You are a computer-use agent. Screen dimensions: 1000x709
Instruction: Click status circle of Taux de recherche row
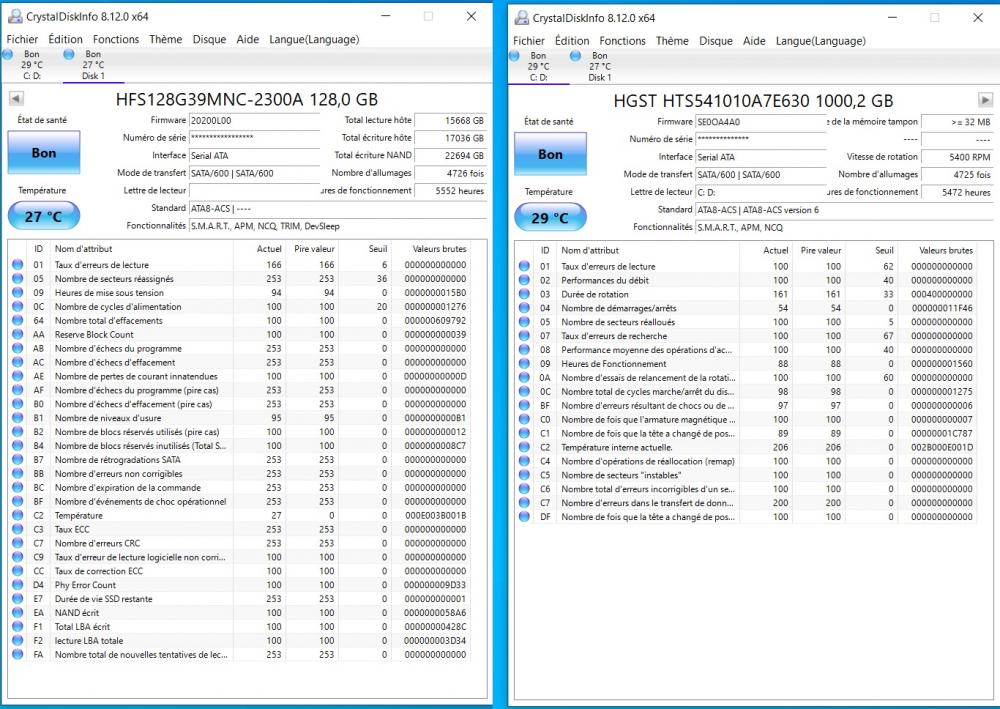524,336
